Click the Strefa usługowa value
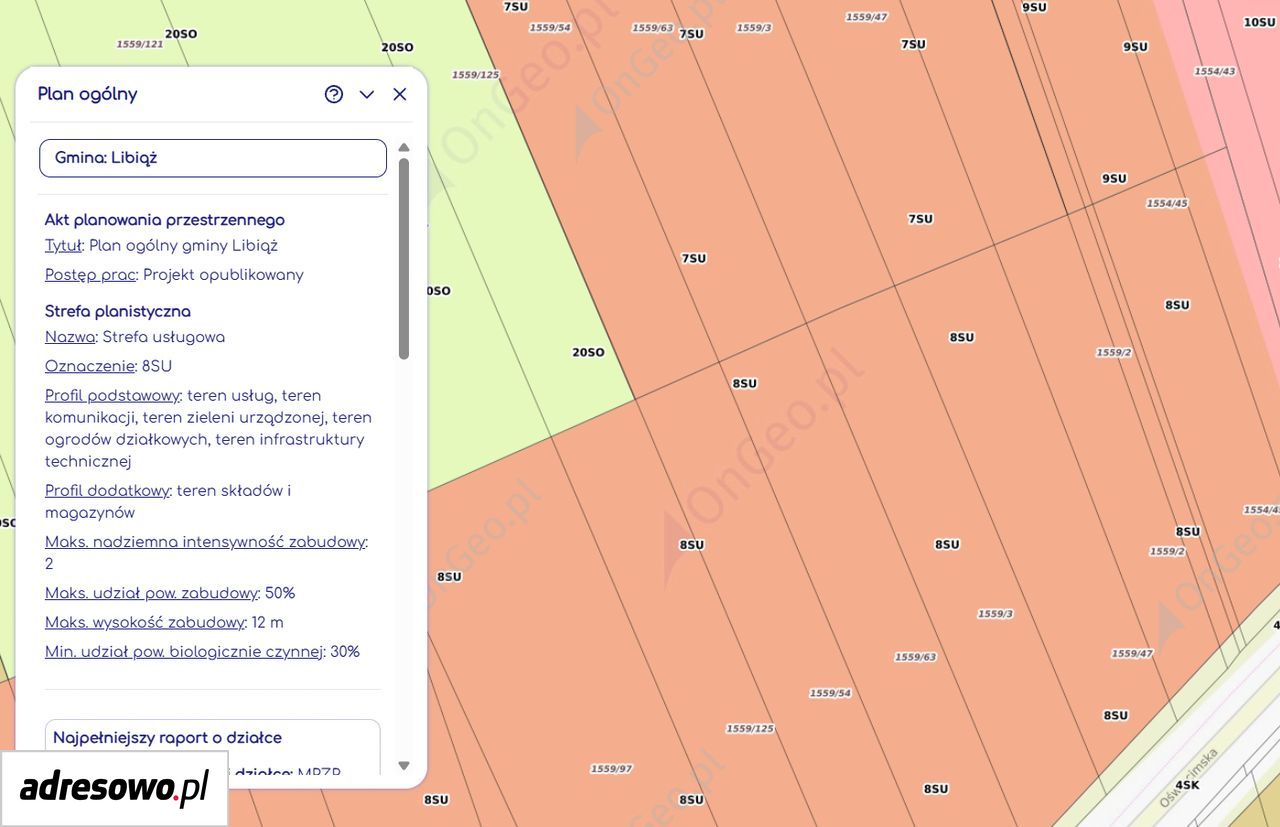The height and width of the screenshot is (827, 1280). (x=164, y=337)
